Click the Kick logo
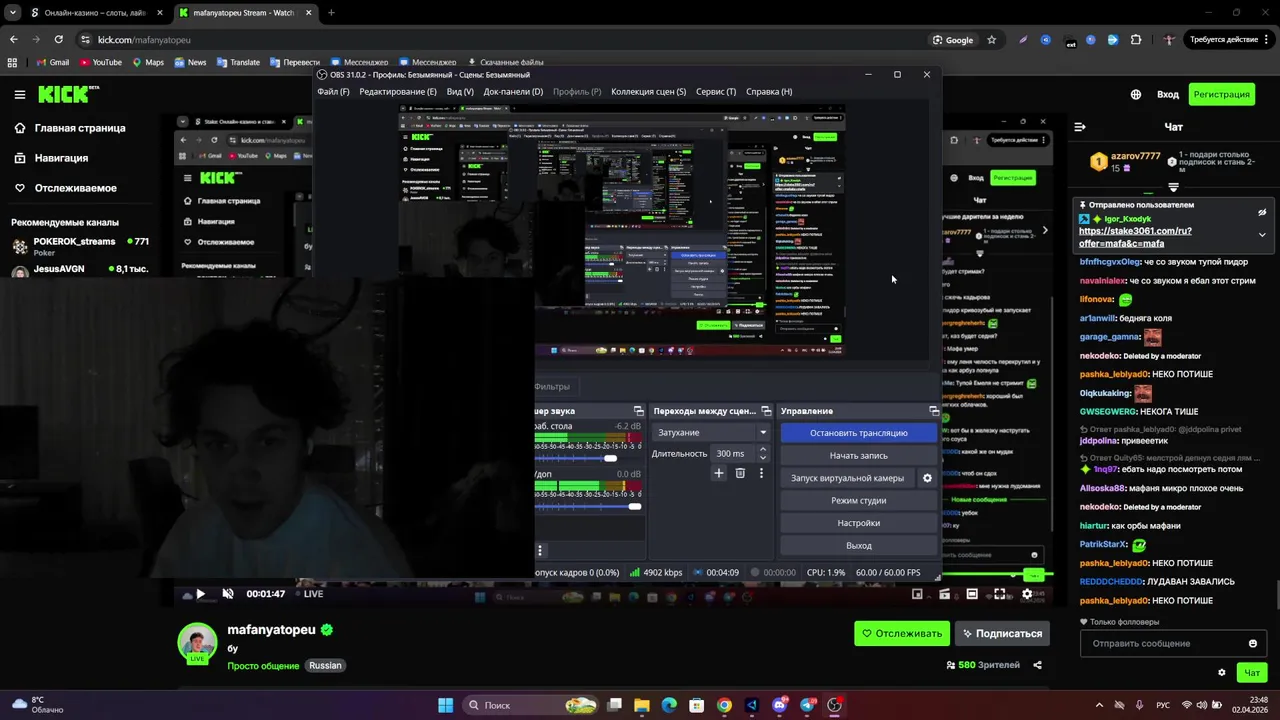Viewport: 1280px width, 720px height. pyautogui.click(x=68, y=94)
